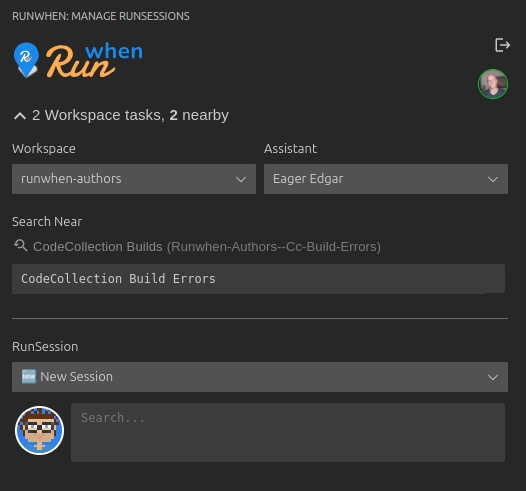Click the Workspace dropdown arrow
Screen dimensions: 526x491
pyautogui.click(x=241, y=179)
